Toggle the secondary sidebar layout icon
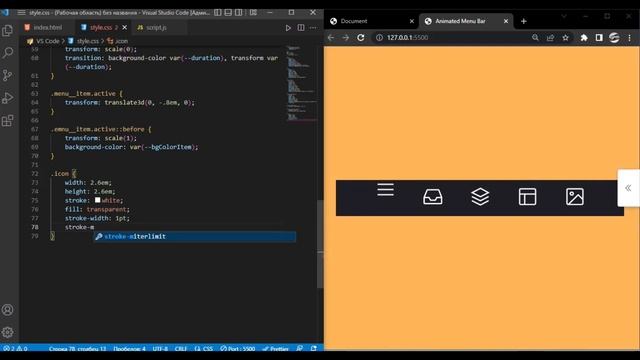Image resolution: width=640 pixels, height=360 pixels. click(x=239, y=13)
